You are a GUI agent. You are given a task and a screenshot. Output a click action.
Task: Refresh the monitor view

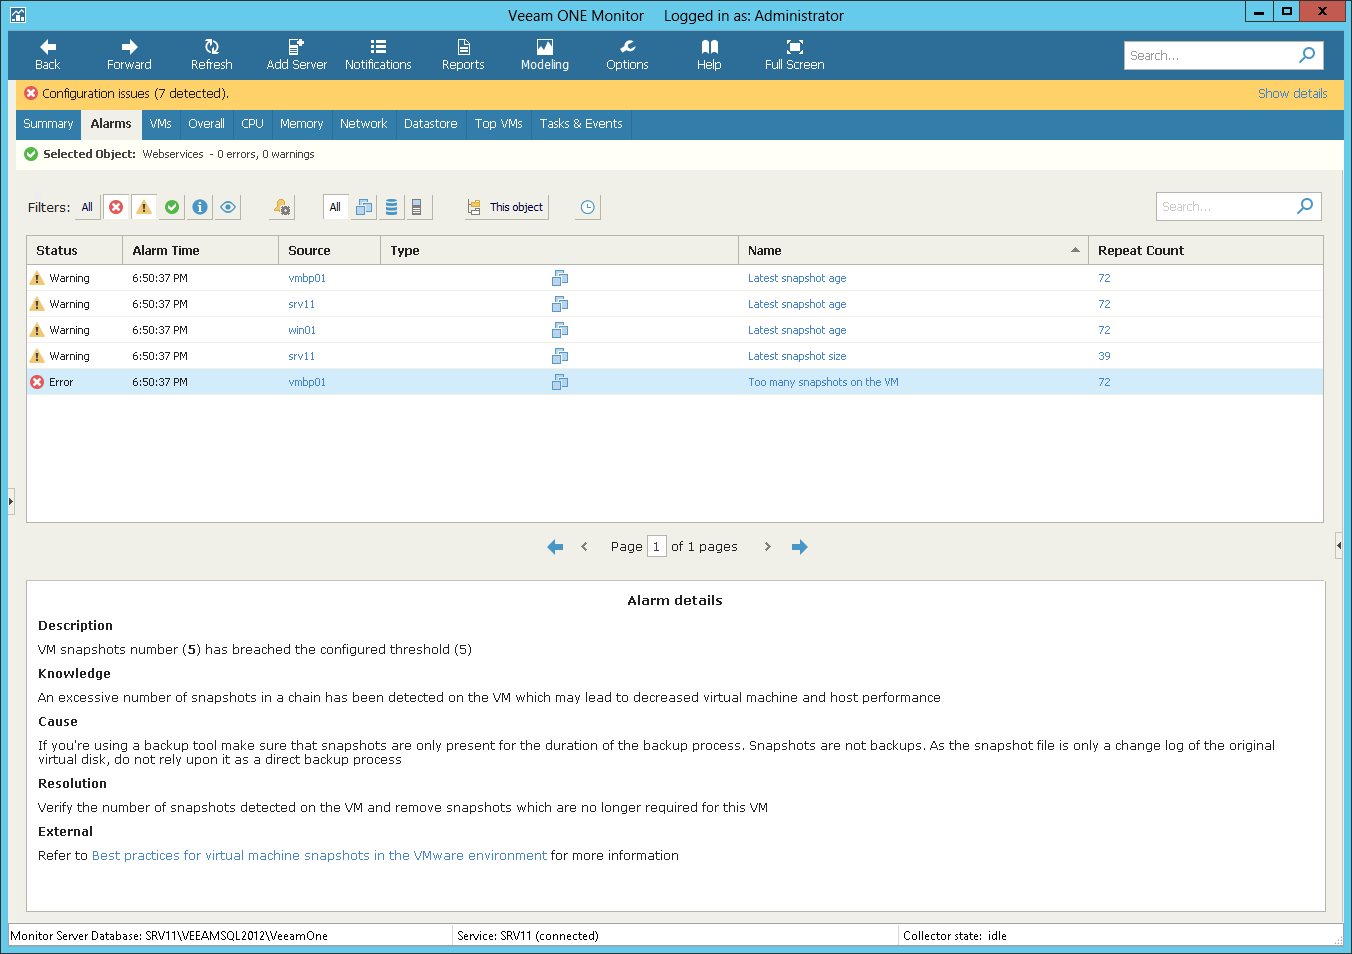[x=211, y=55]
